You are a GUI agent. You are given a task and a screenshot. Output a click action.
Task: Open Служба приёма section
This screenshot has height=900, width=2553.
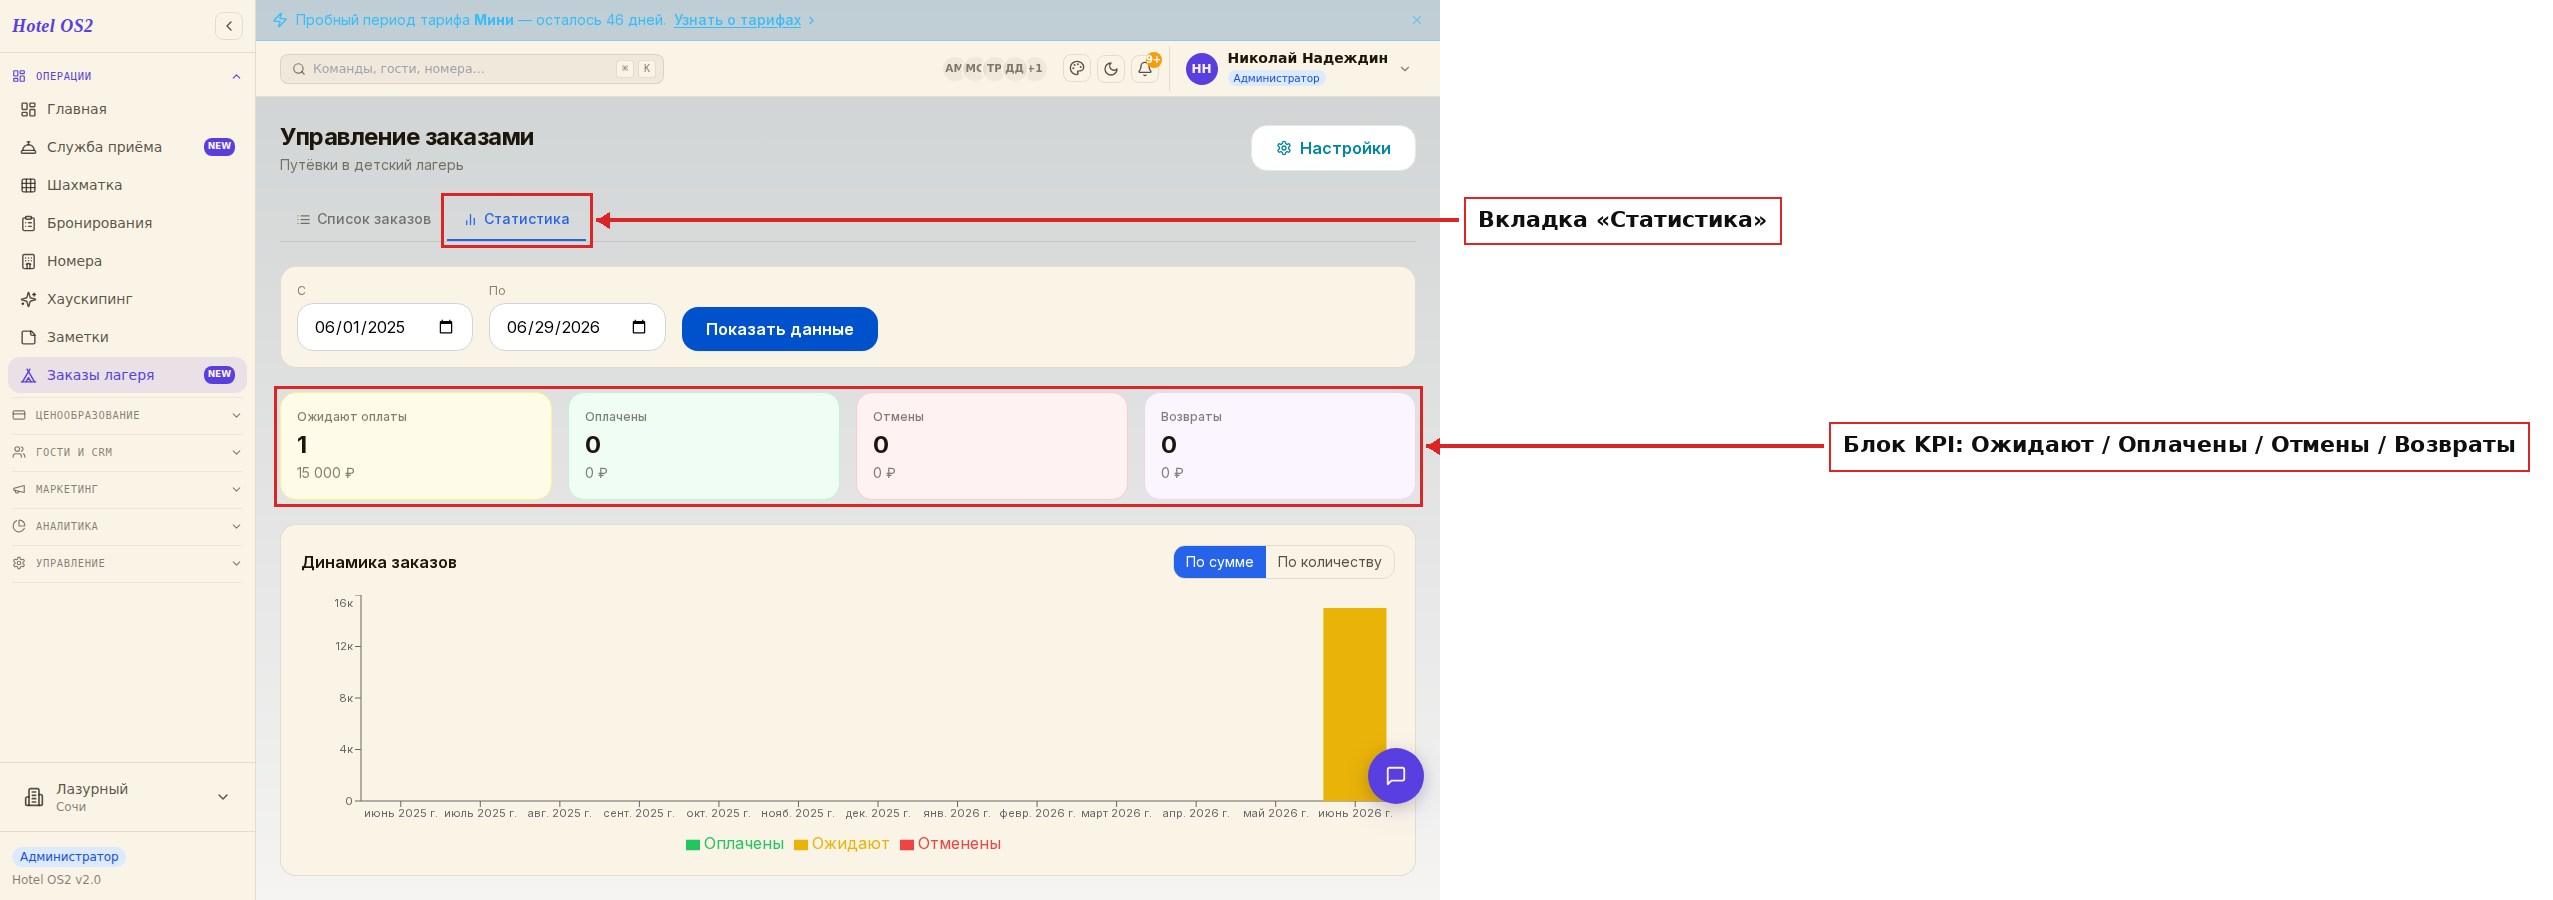click(x=127, y=147)
